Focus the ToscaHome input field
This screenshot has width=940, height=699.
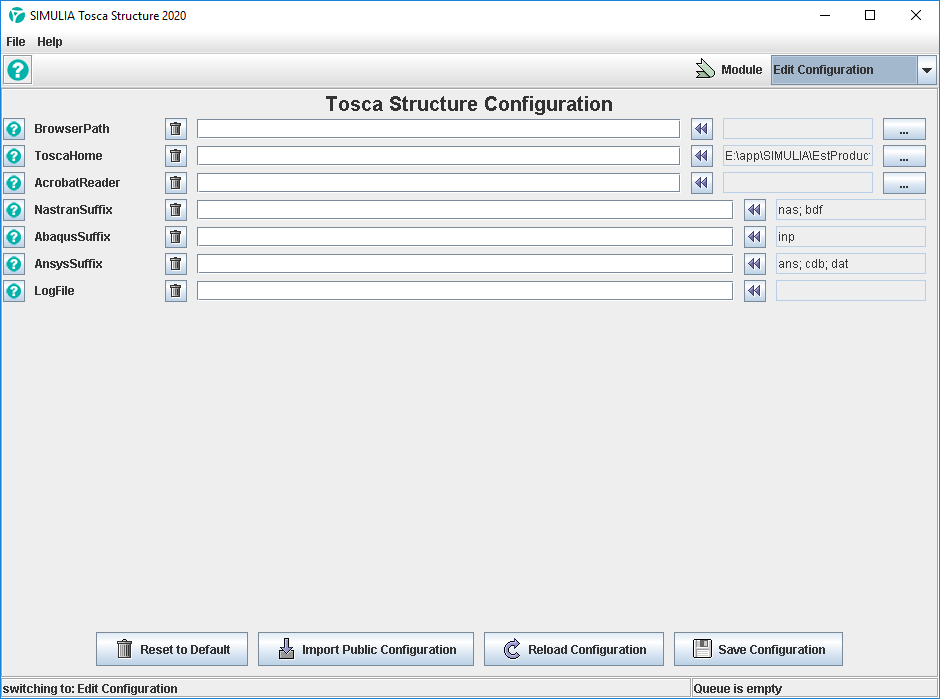(x=438, y=156)
